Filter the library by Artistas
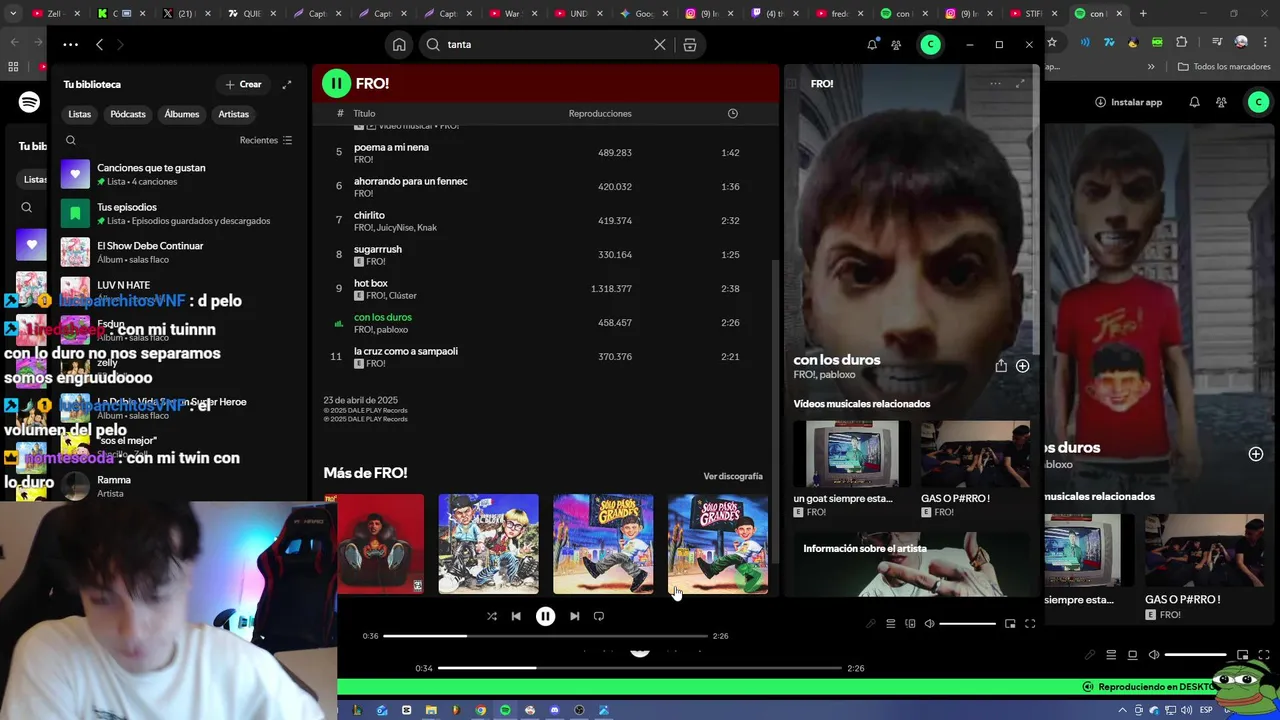1280x720 pixels. [234, 114]
